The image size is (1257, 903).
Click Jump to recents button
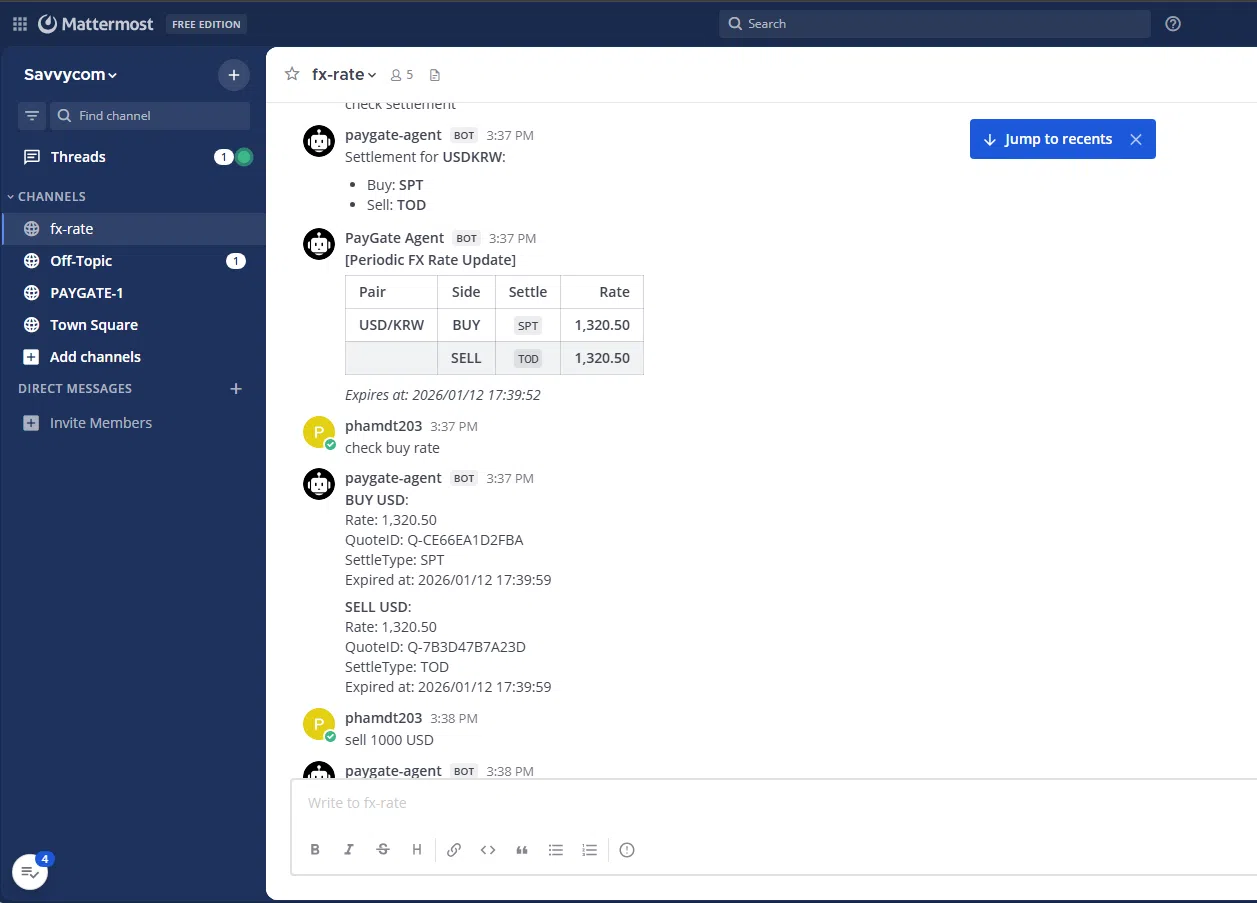tap(1047, 140)
